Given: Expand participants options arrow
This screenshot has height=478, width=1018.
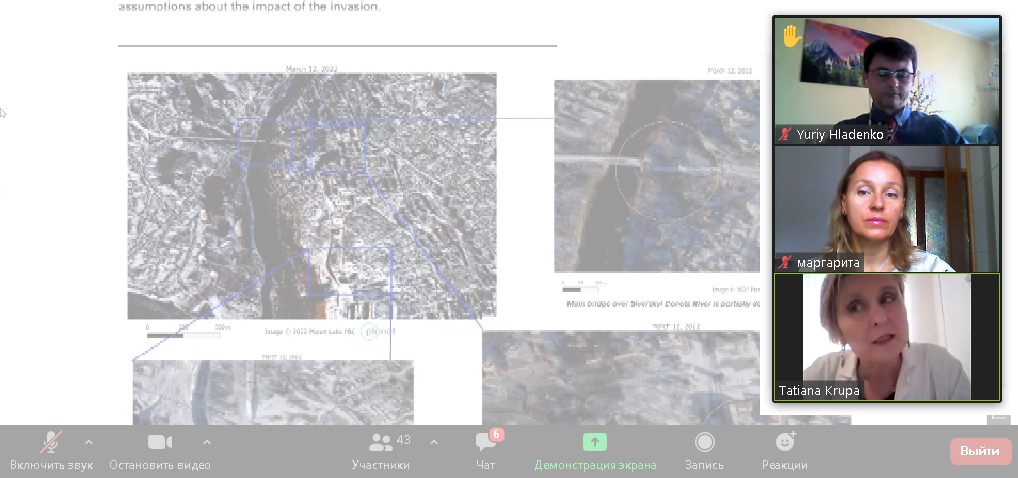Looking at the screenshot, I should (x=434, y=442).
